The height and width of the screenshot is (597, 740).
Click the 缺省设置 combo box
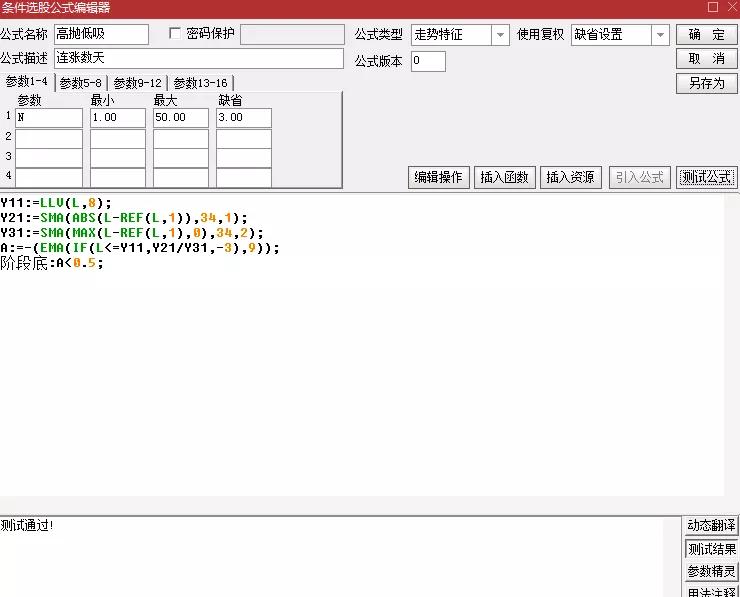pyautogui.click(x=620, y=35)
